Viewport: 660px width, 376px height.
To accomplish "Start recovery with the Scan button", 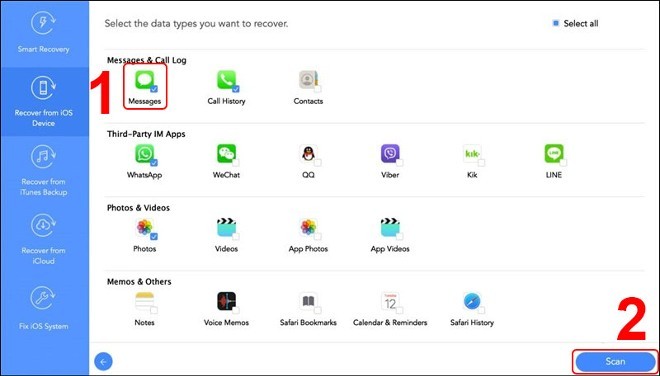I will pyautogui.click(x=615, y=361).
